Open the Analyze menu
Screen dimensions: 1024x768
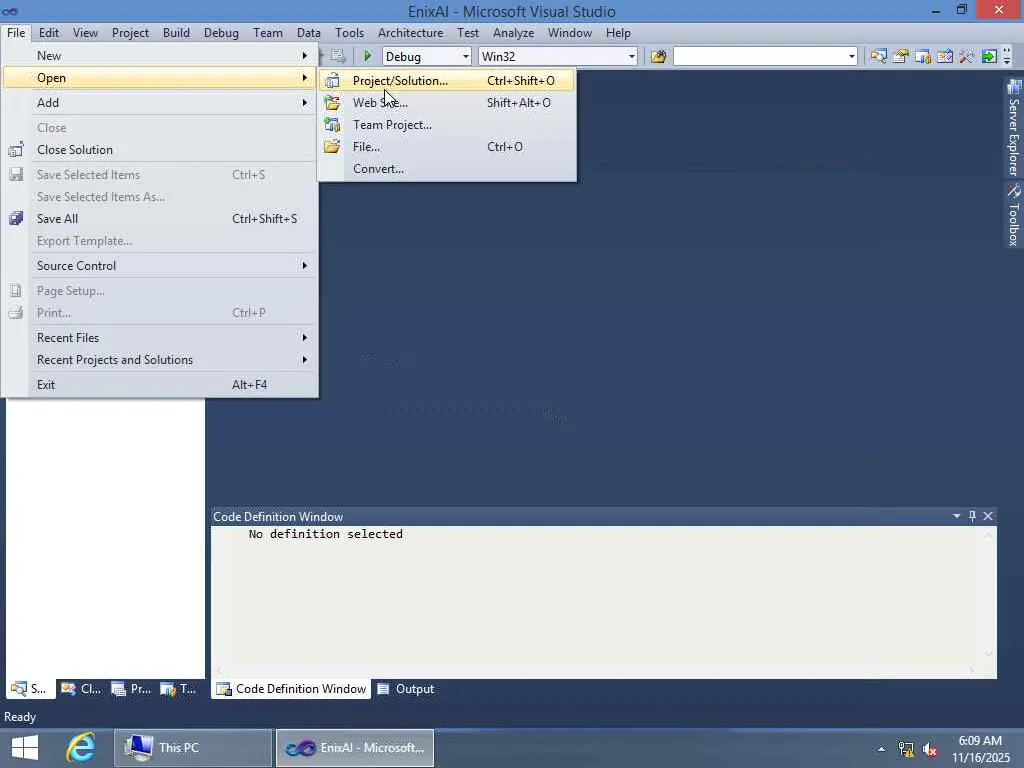click(513, 33)
